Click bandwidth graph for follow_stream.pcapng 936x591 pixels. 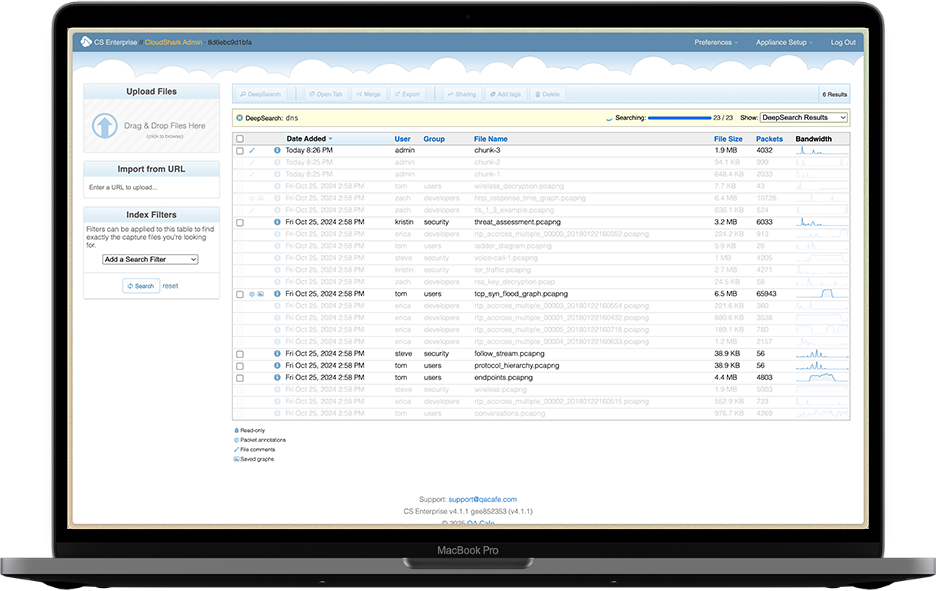pos(822,353)
